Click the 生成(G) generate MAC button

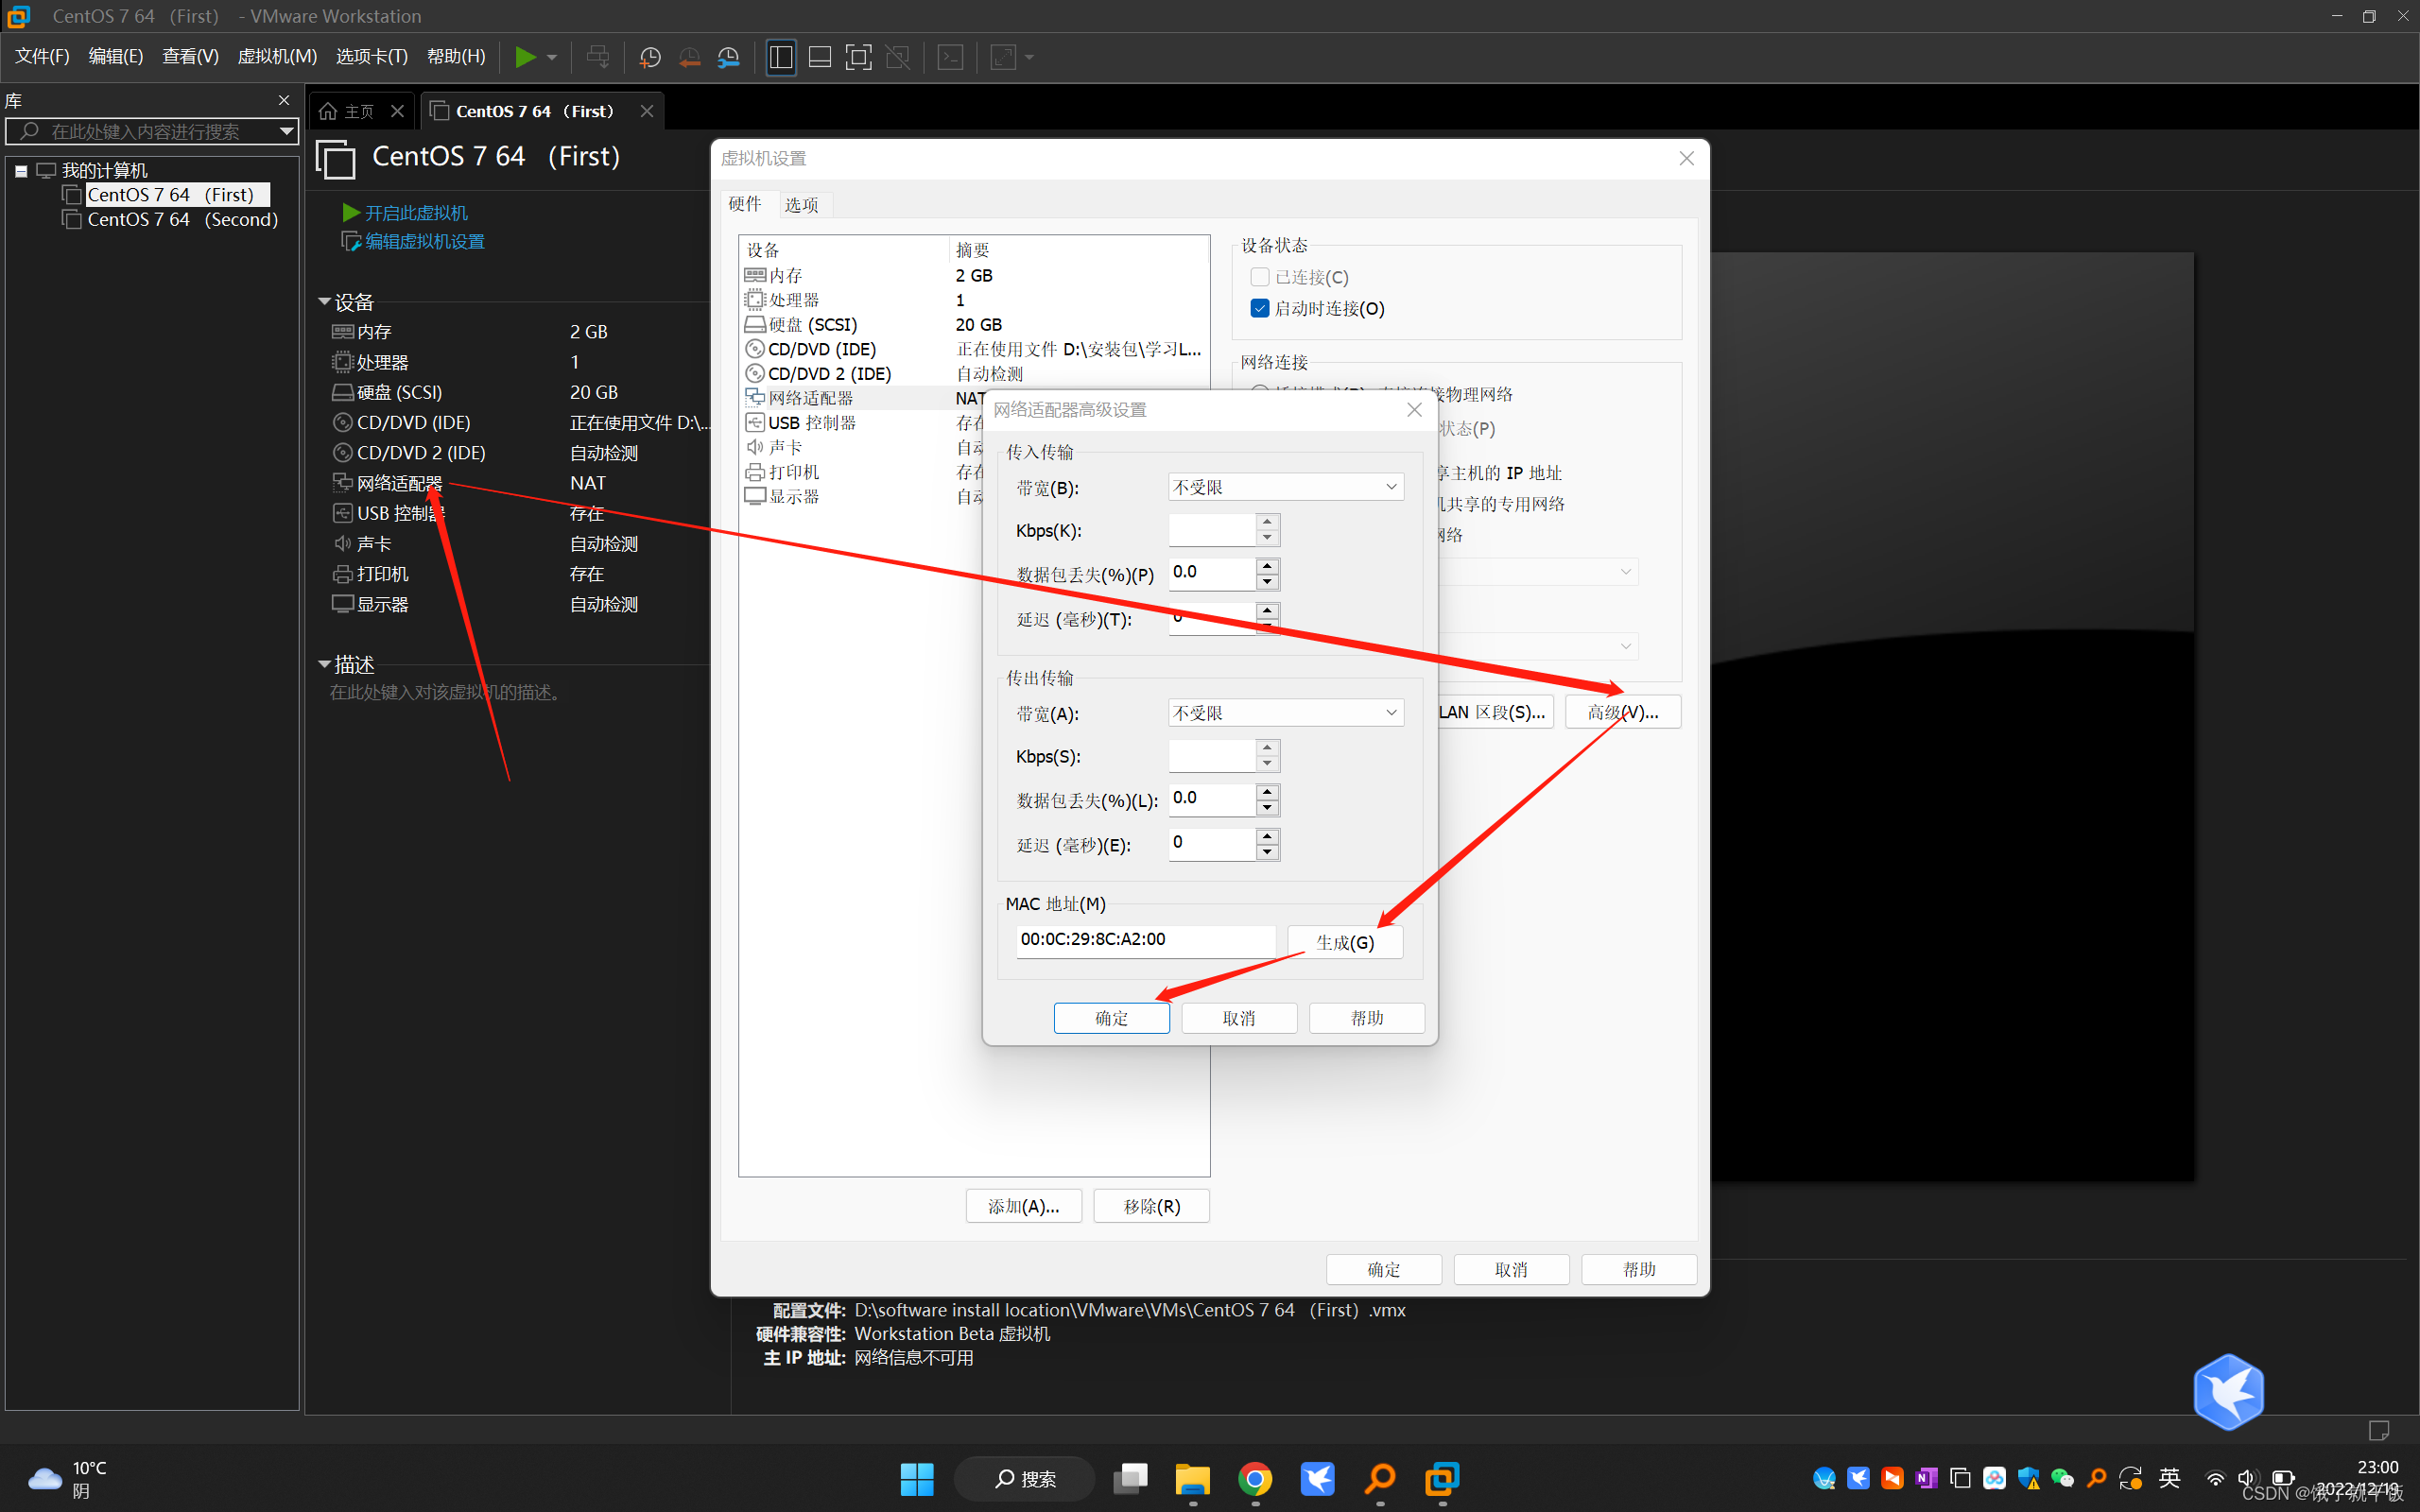coord(1345,942)
